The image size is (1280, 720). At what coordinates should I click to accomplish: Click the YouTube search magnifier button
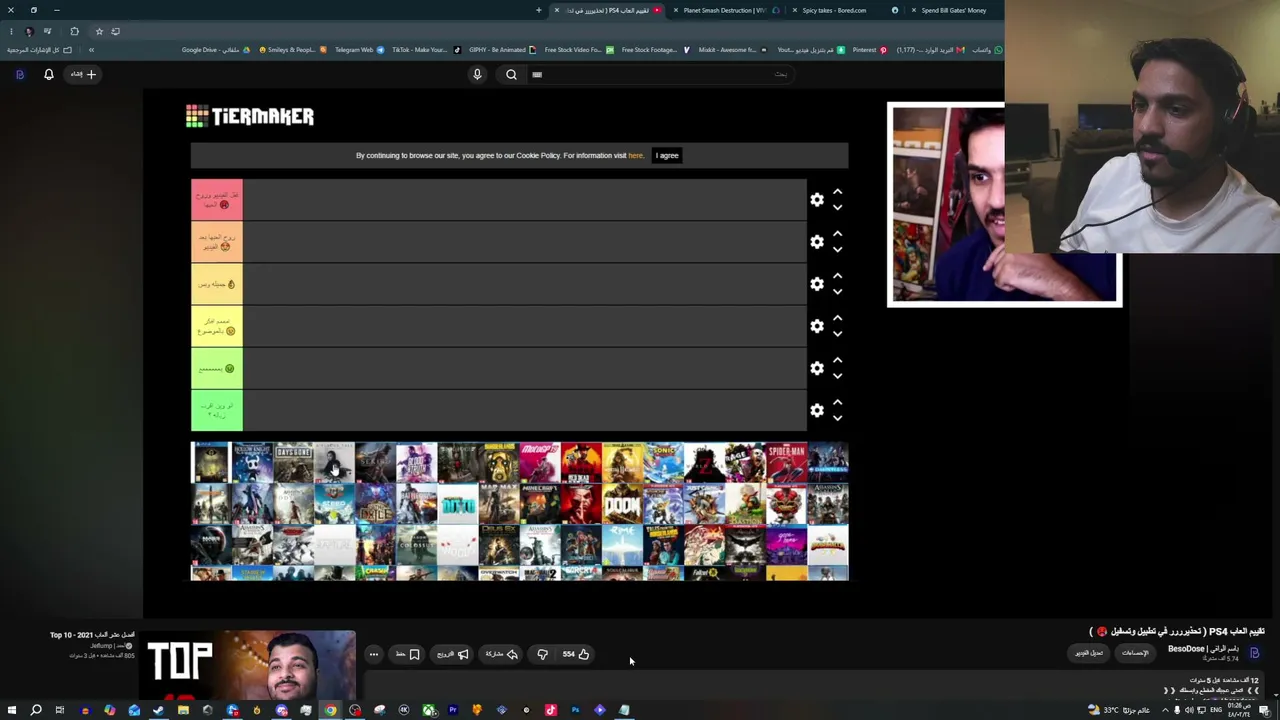click(x=511, y=74)
